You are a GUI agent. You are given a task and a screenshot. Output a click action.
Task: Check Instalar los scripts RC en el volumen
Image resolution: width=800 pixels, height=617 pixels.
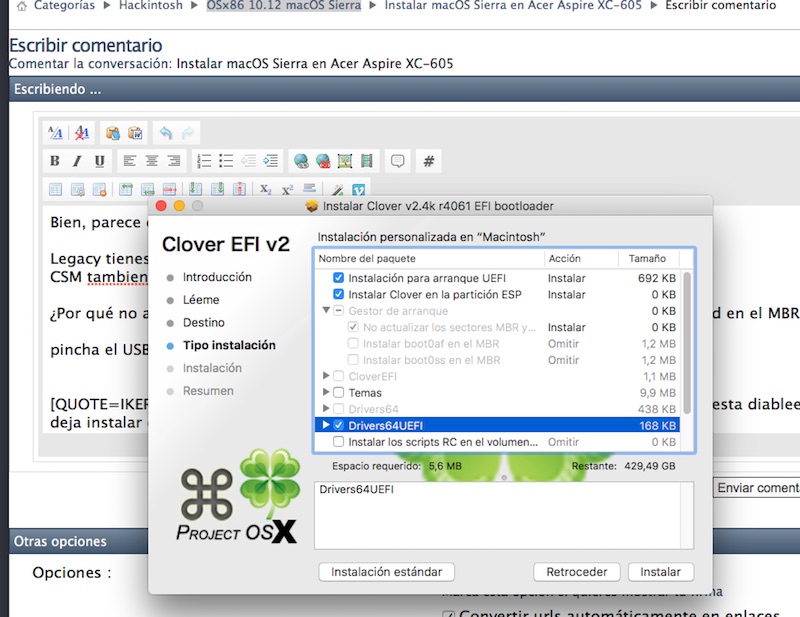338,441
